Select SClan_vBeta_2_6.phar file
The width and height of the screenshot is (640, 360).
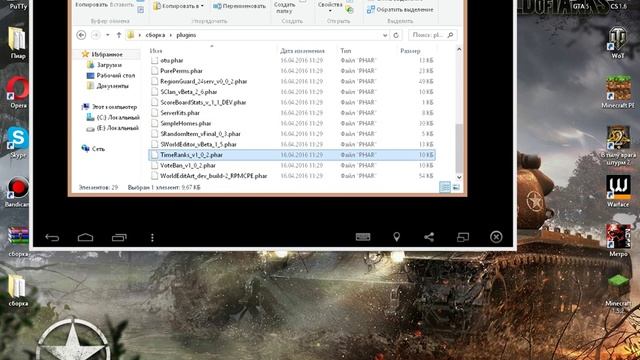[292, 92]
